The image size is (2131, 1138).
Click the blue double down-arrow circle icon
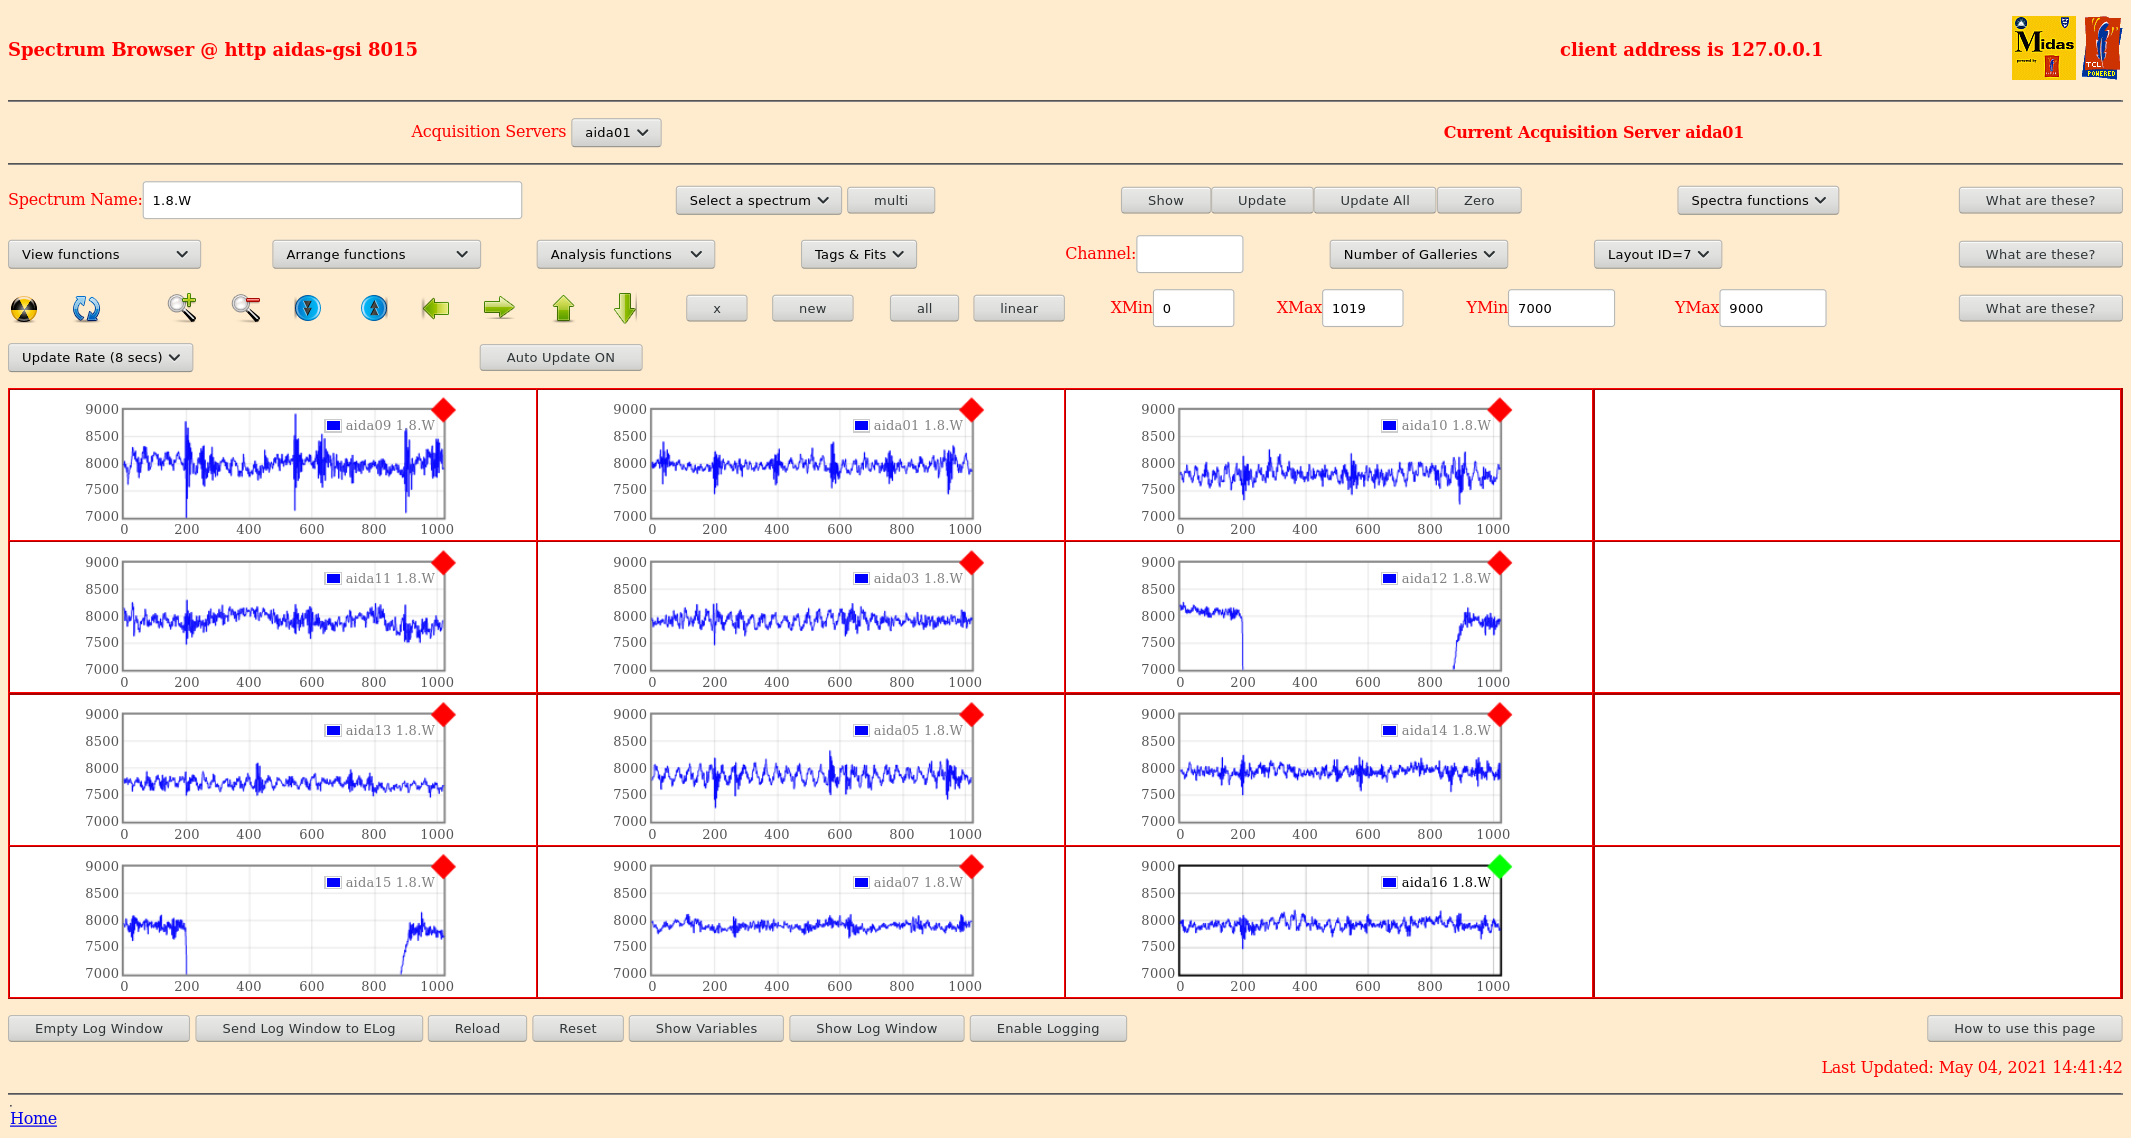308,308
